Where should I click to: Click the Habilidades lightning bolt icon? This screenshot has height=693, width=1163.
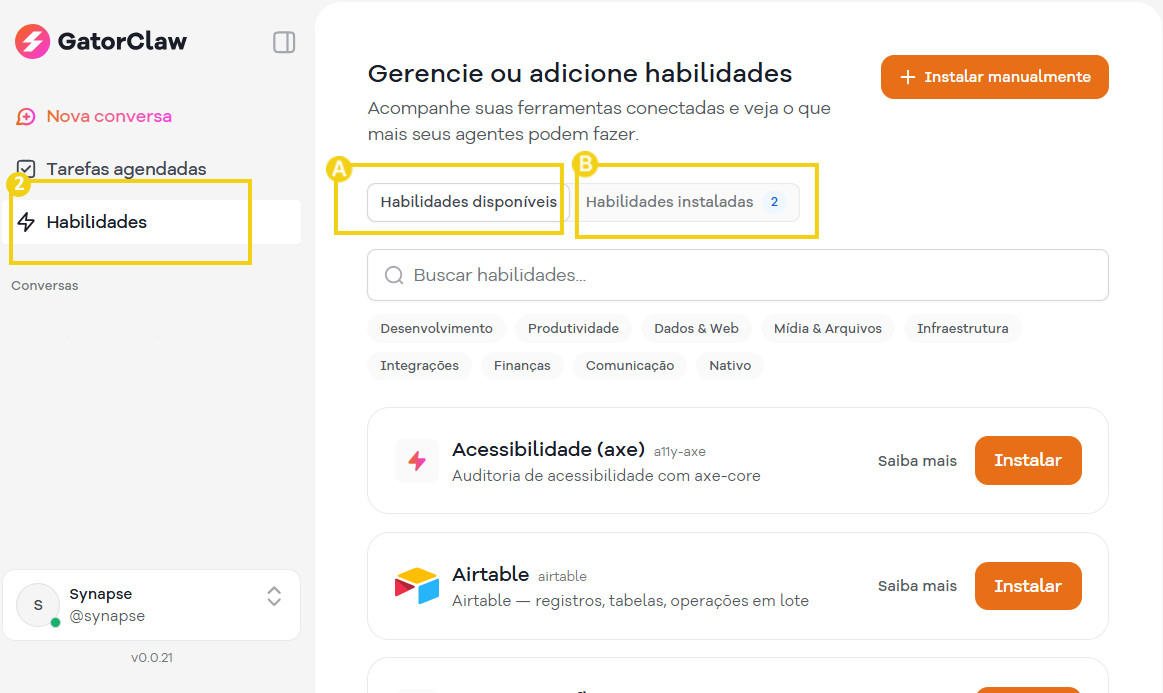[x=25, y=221]
